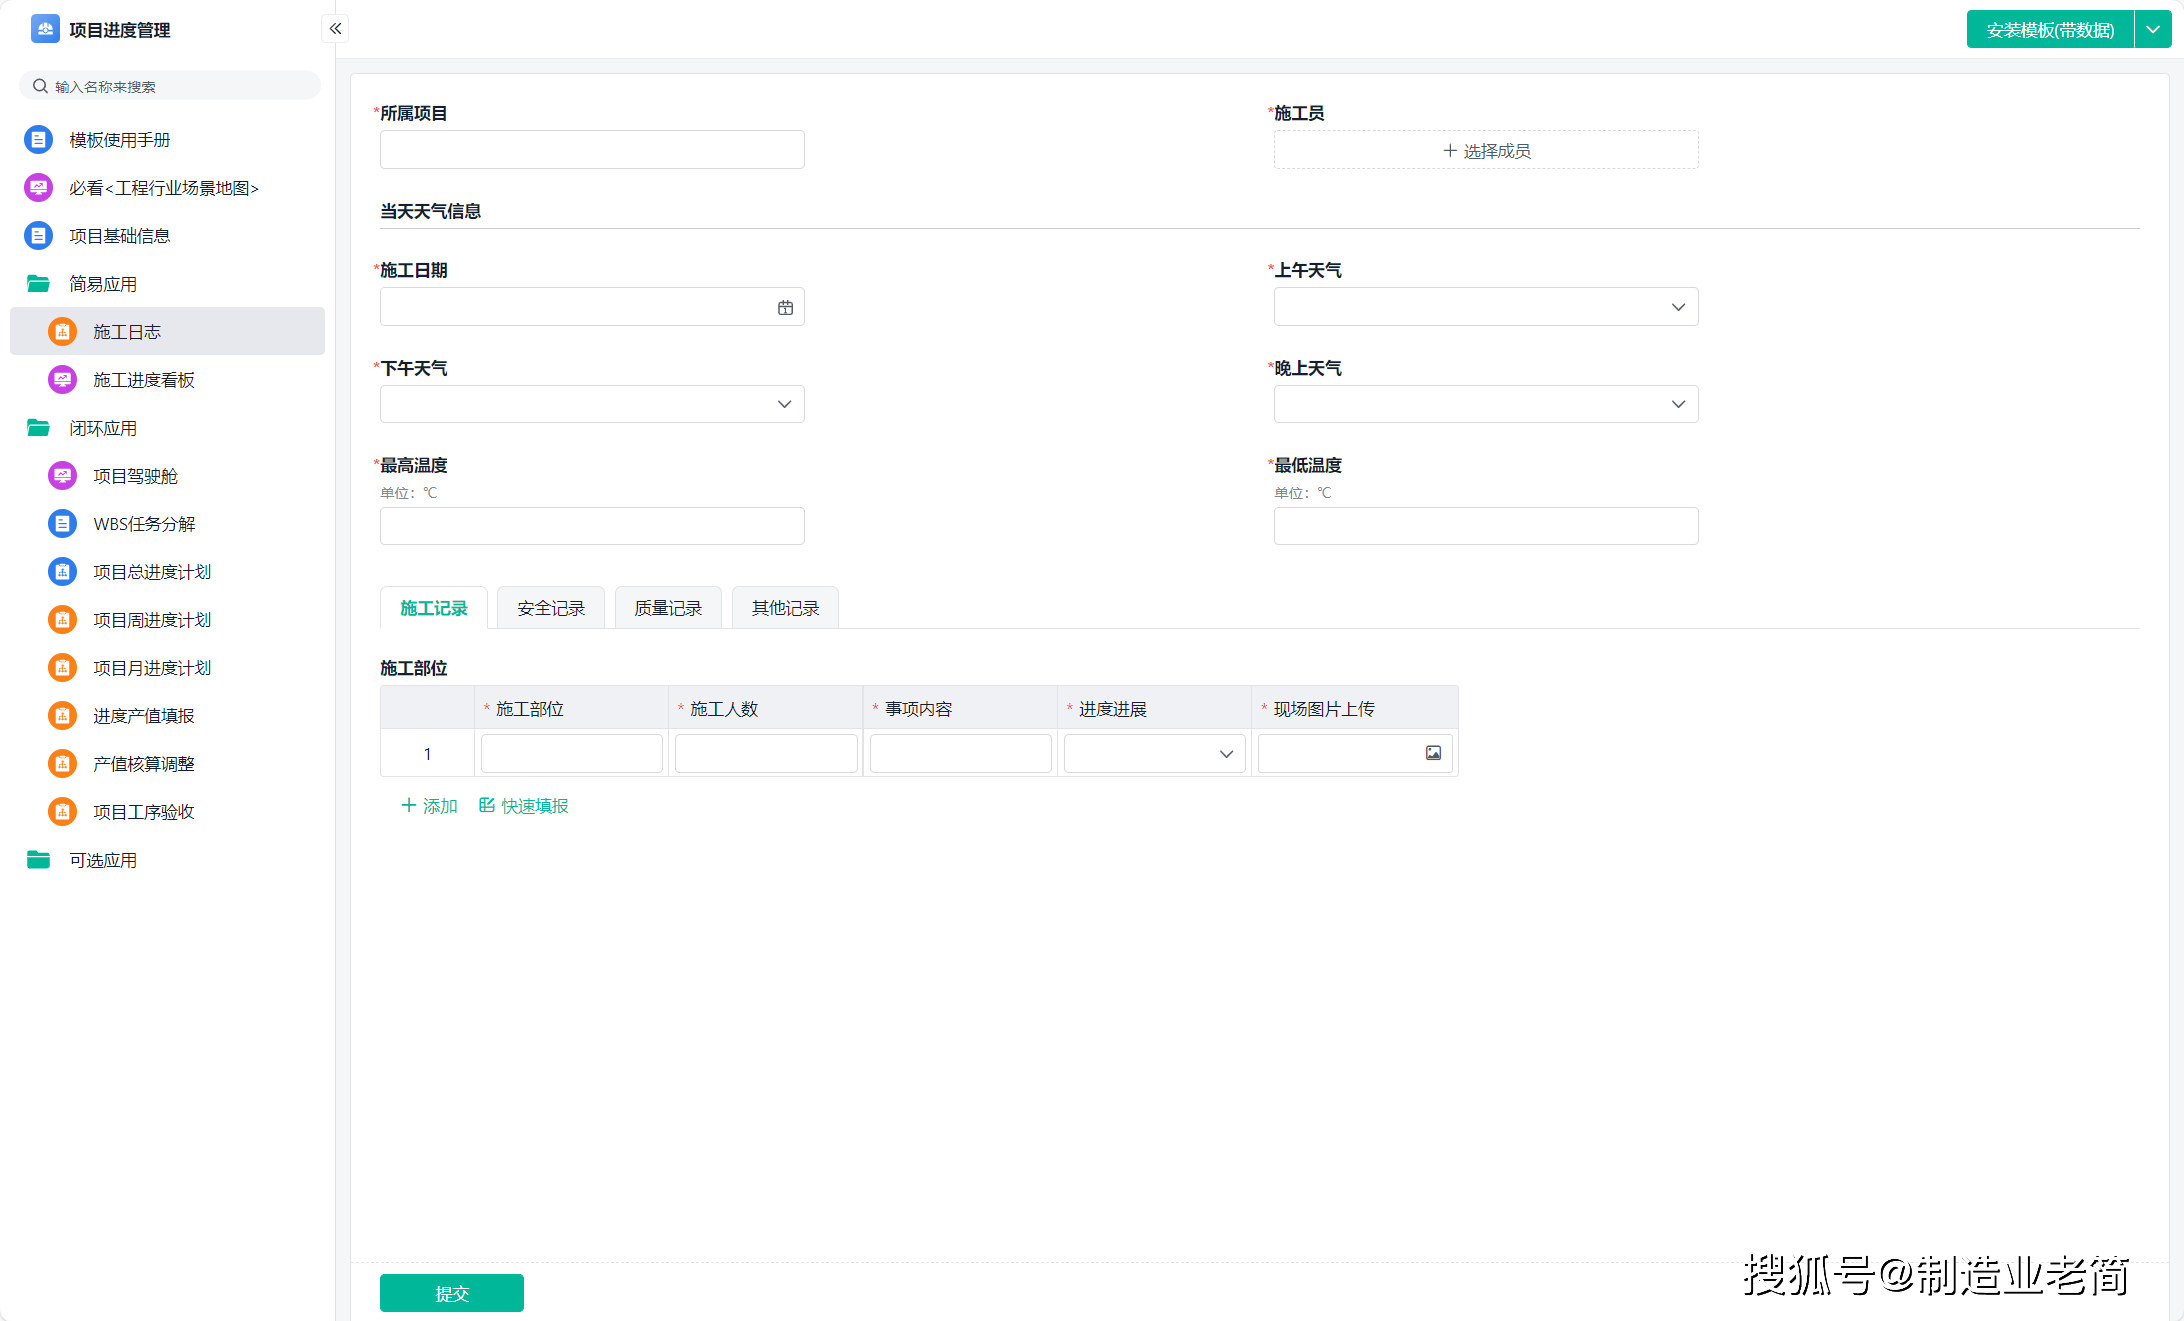Open the 上午天气 dropdown

[1486, 307]
